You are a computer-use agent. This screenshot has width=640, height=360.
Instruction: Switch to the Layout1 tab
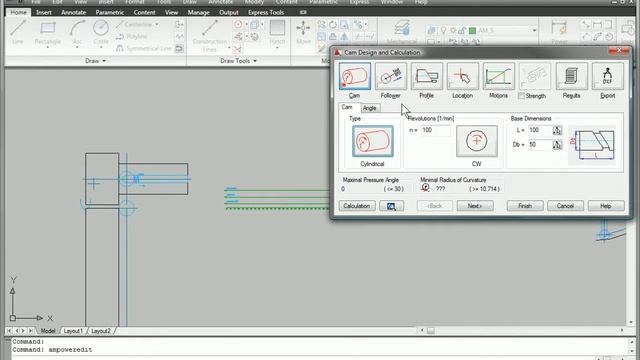point(73,331)
